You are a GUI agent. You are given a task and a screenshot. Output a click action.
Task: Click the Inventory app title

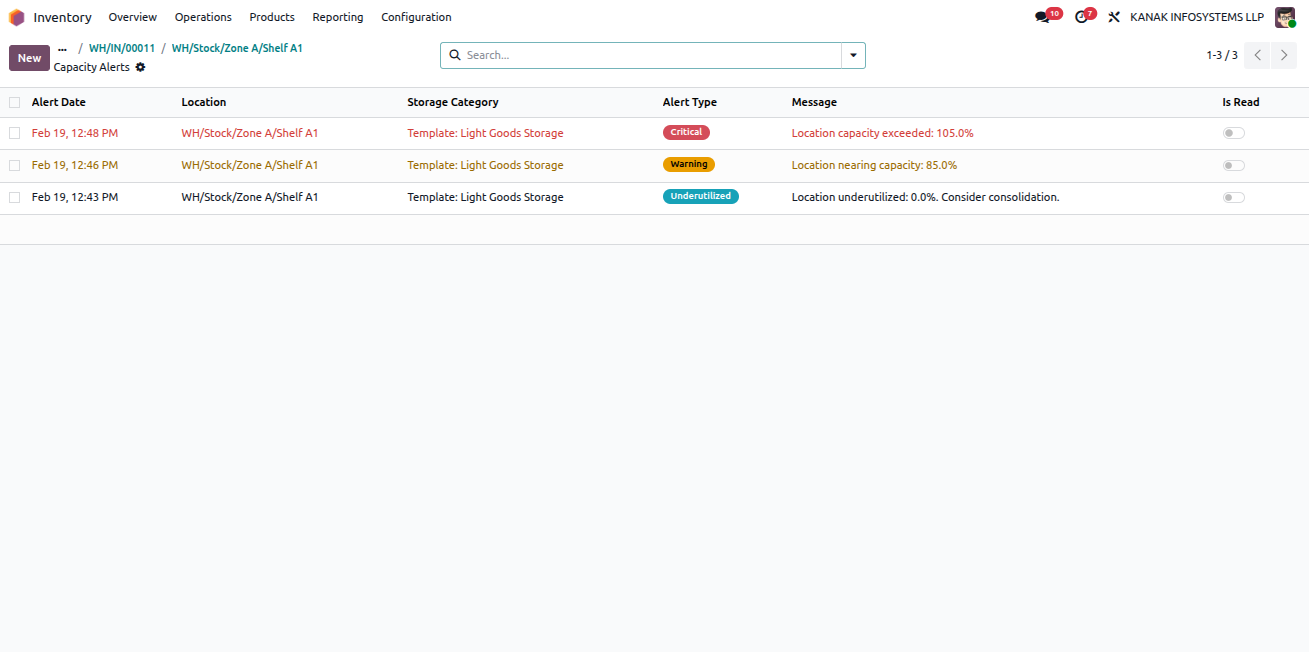pyautogui.click(x=62, y=17)
